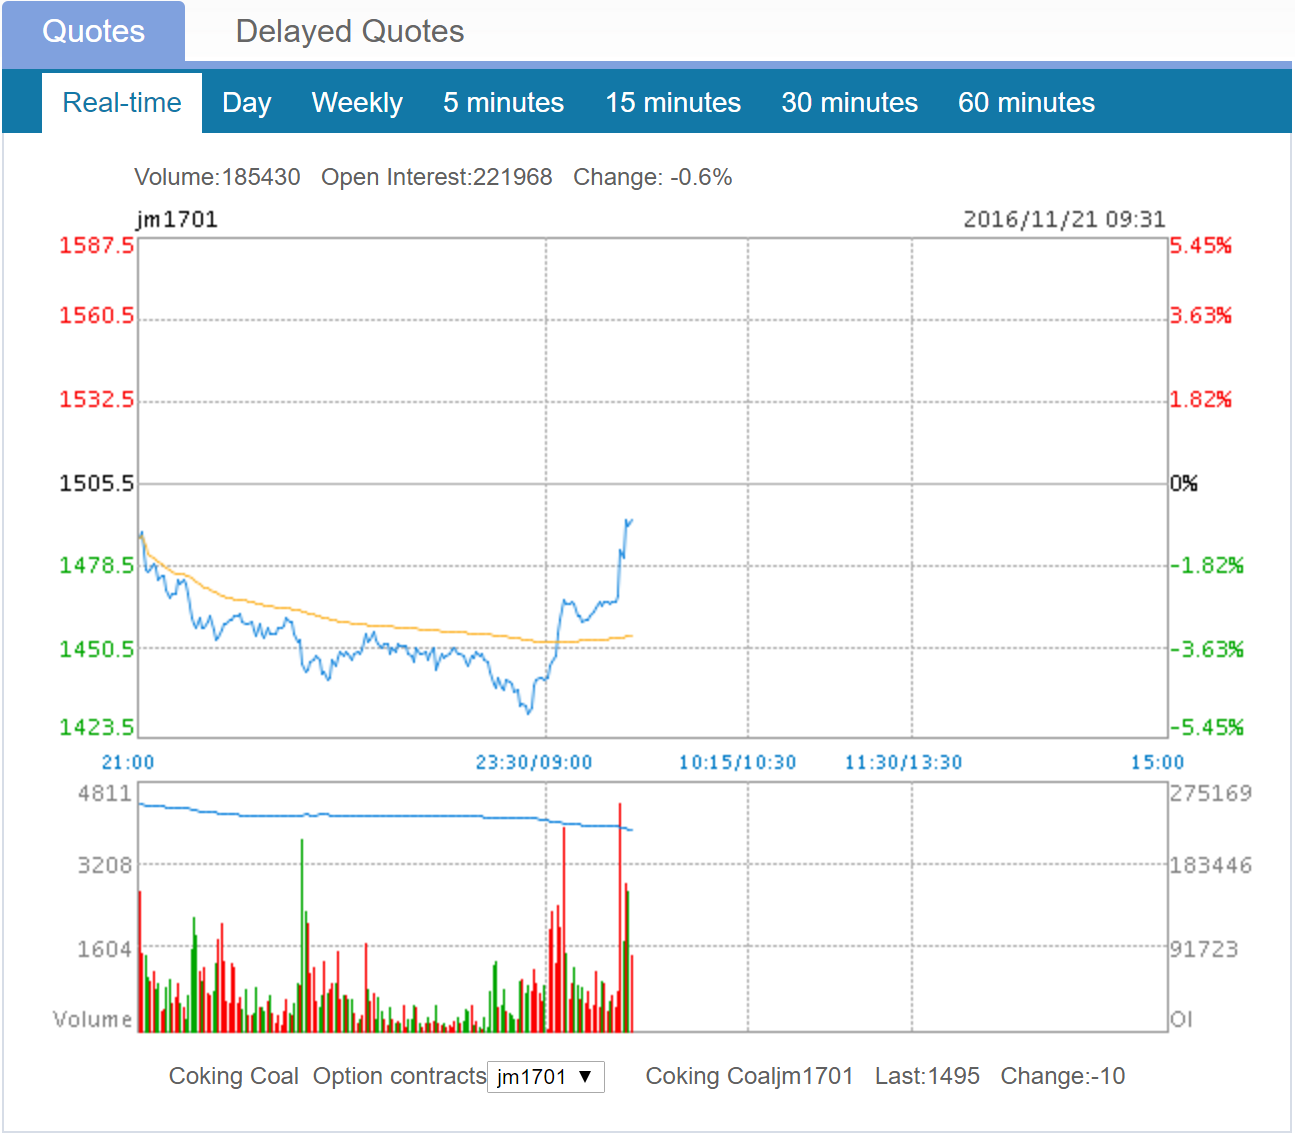Click the 23:30/09:00 time axis label
Screen dimensions: 1295x1136
[533, 763]
